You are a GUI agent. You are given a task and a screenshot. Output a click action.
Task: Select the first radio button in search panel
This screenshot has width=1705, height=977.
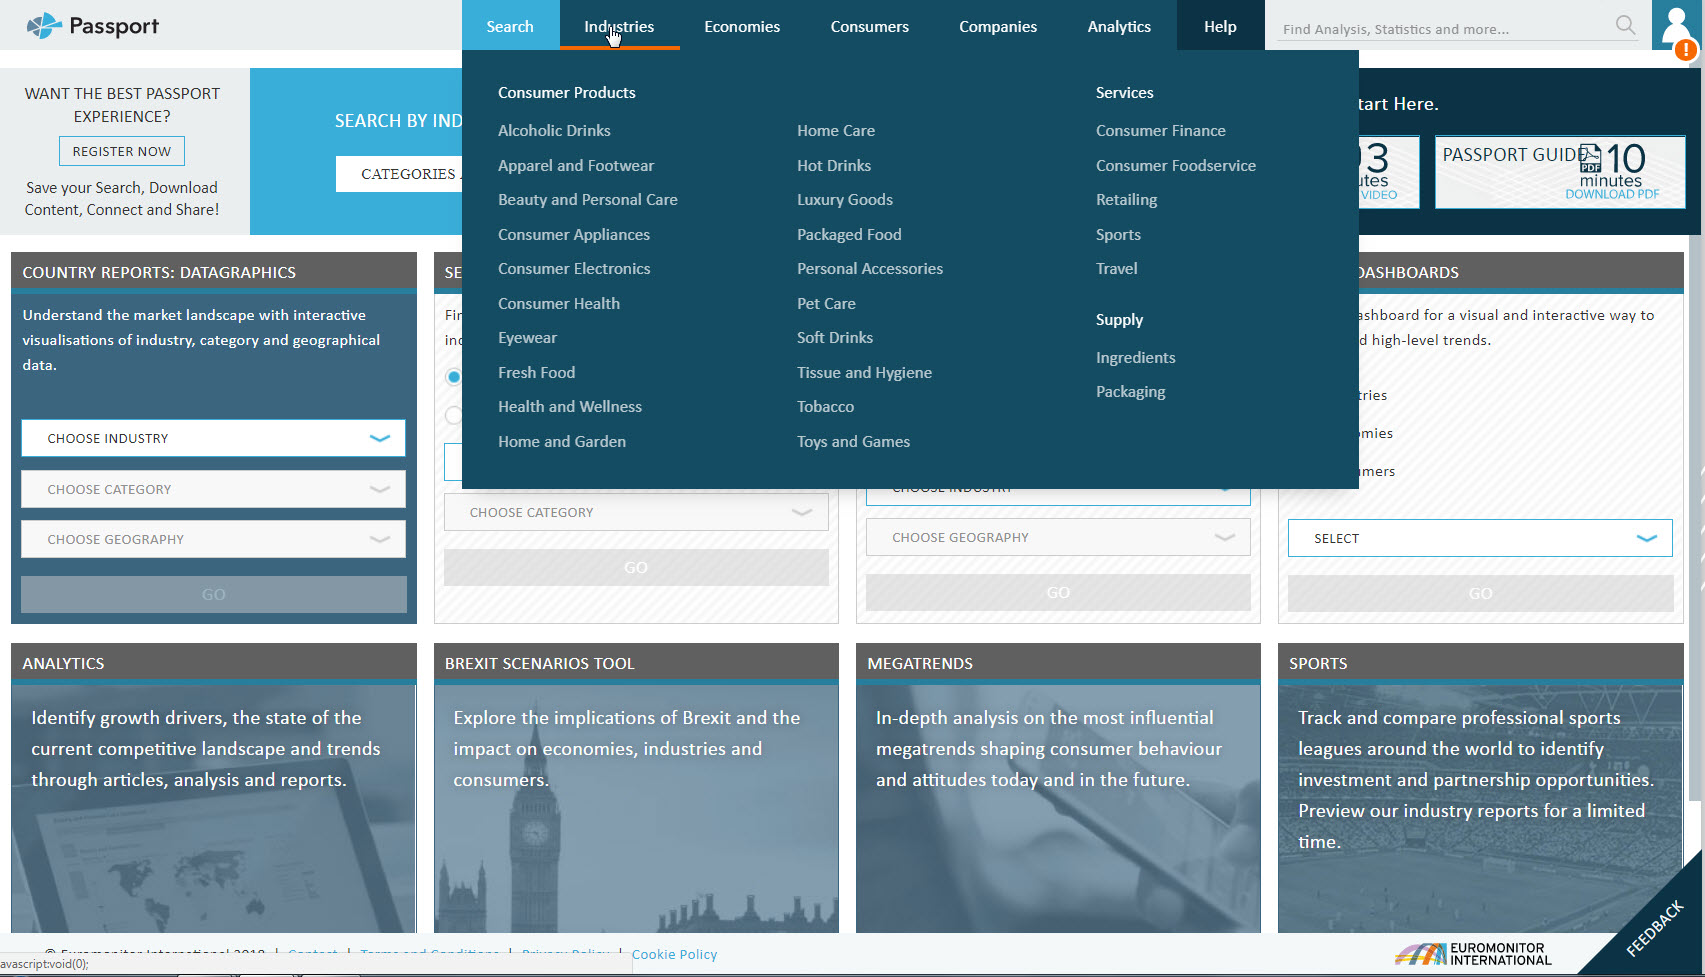(454, 377)
